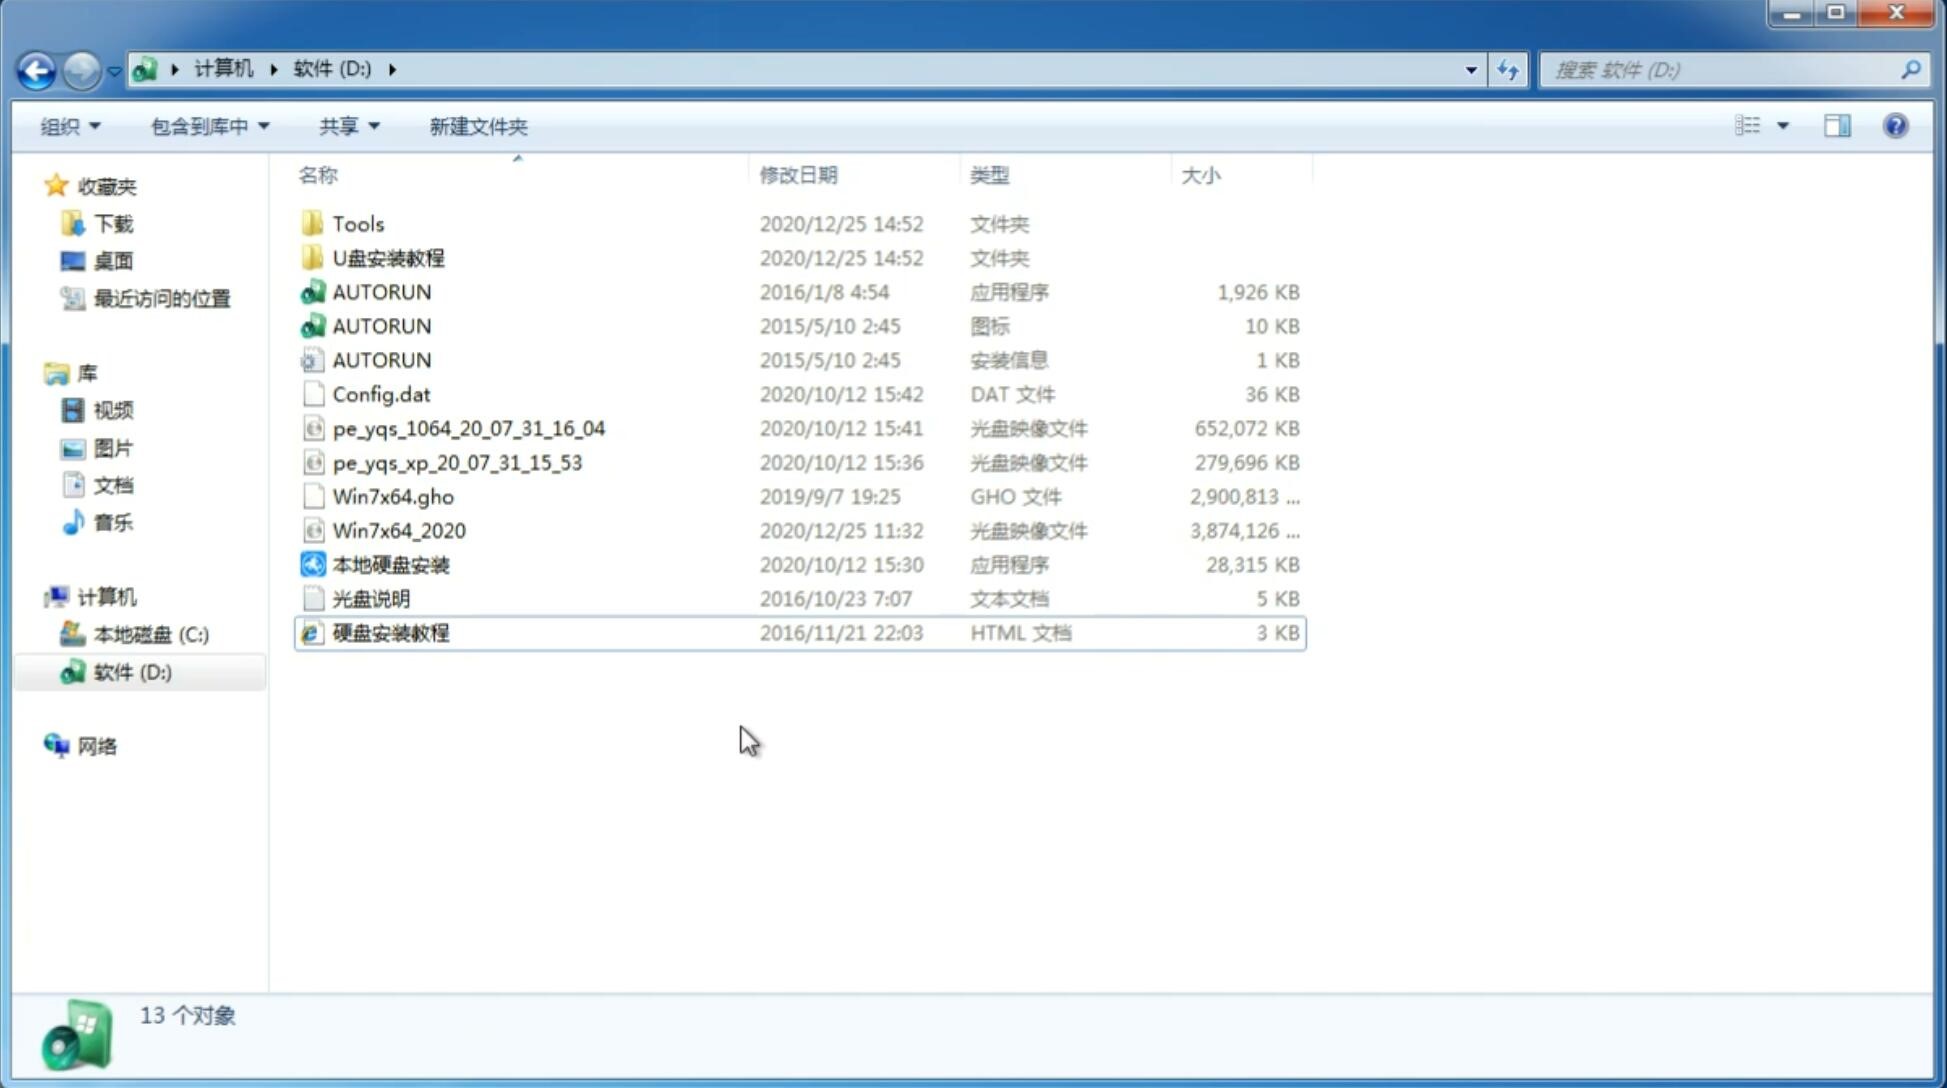Open pe_yqs_1064 disc image file
Viewport: 1947px width, 1088px height.
point(468,426)
